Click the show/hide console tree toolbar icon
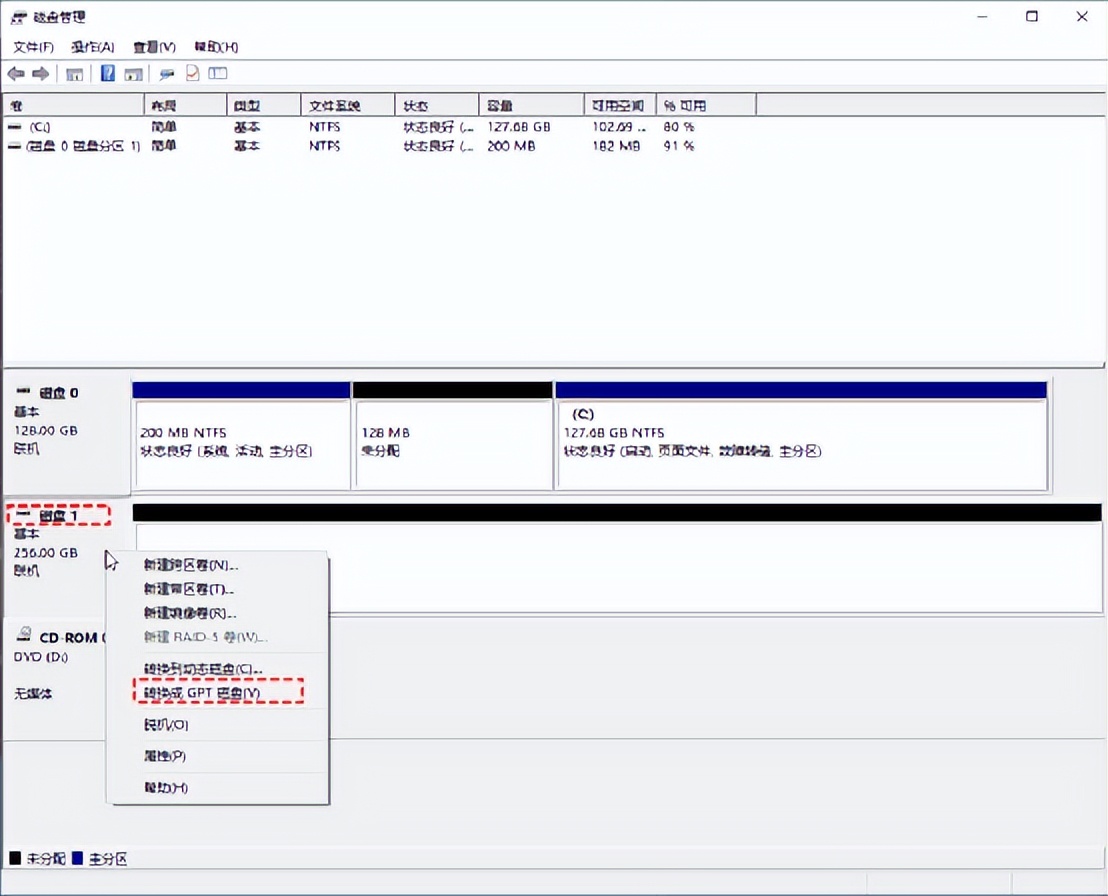 point(74,74)
